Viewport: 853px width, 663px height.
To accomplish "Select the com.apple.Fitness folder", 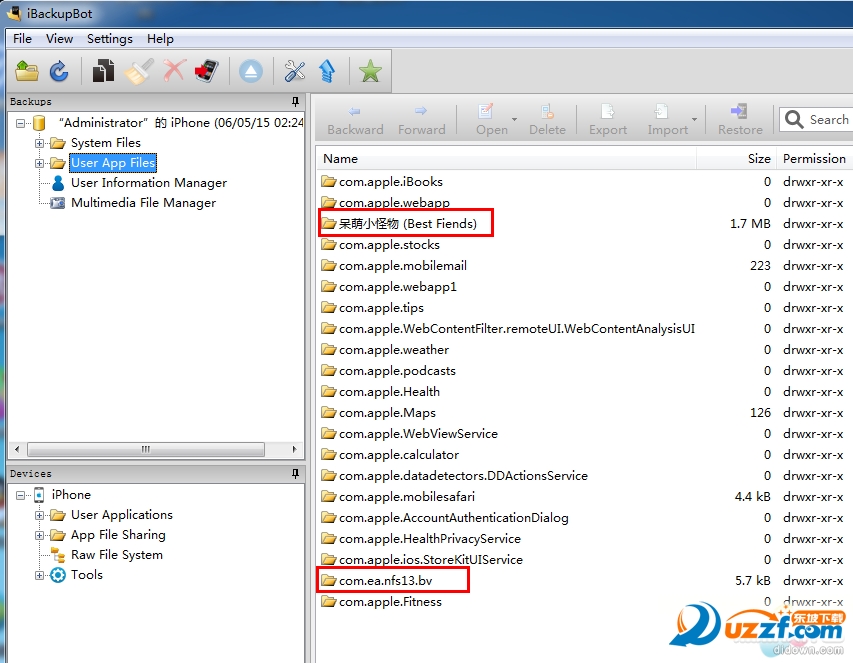I will pos(390,602).
